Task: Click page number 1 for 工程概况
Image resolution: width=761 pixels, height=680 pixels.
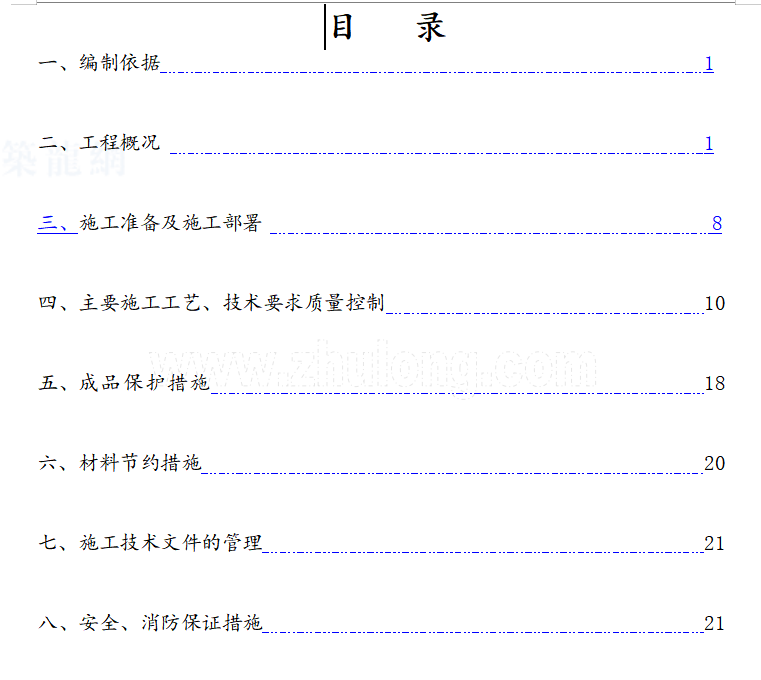Action: (x=709, y=144)
